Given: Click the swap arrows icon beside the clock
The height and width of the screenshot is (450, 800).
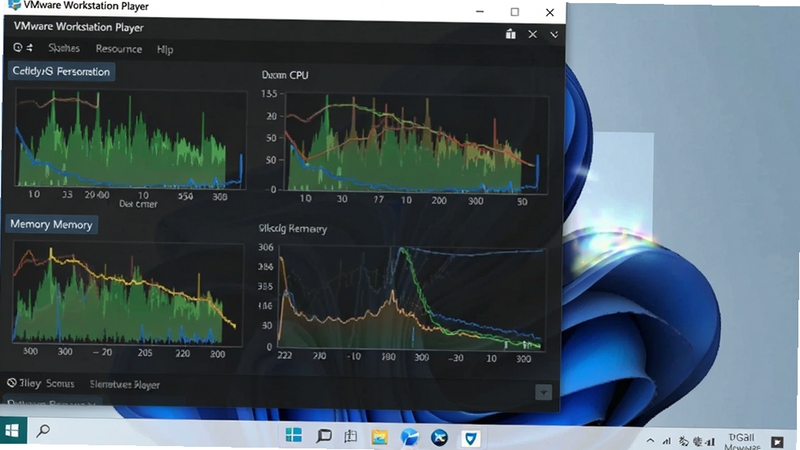Looking at the screenshot, I should [x=30, y=47].
